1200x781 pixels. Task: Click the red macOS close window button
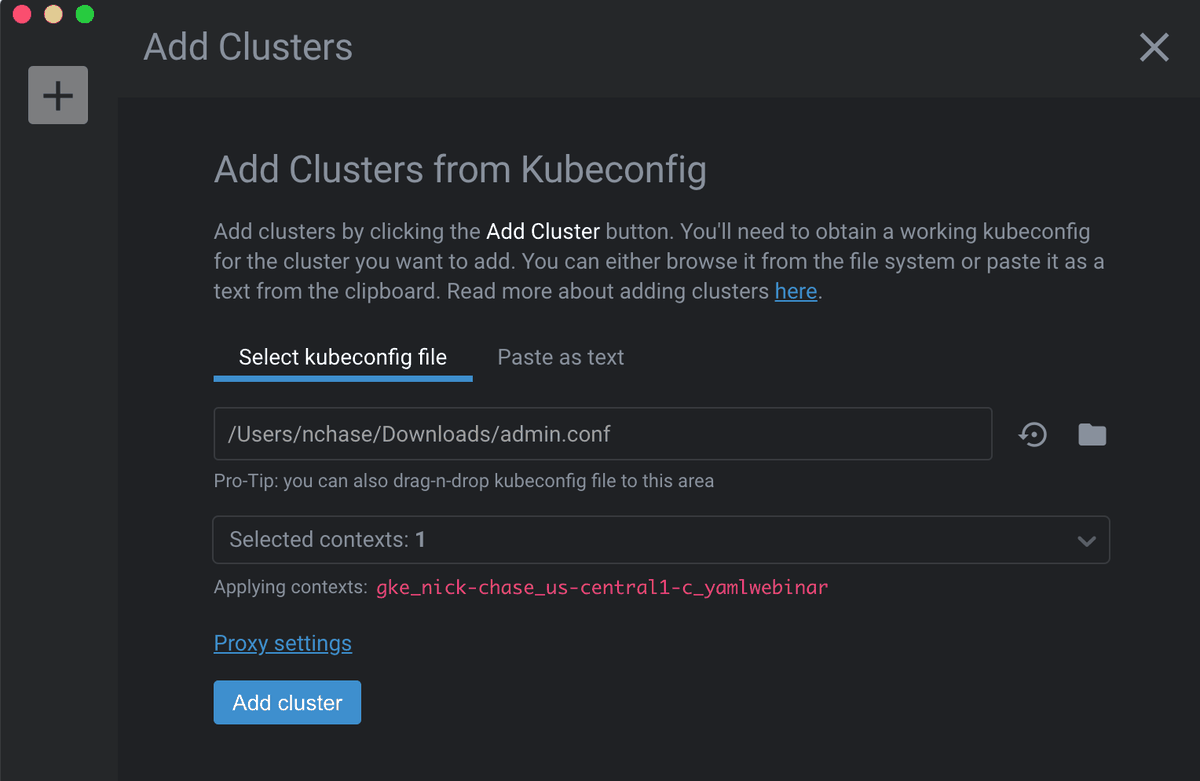click(21, 14)
